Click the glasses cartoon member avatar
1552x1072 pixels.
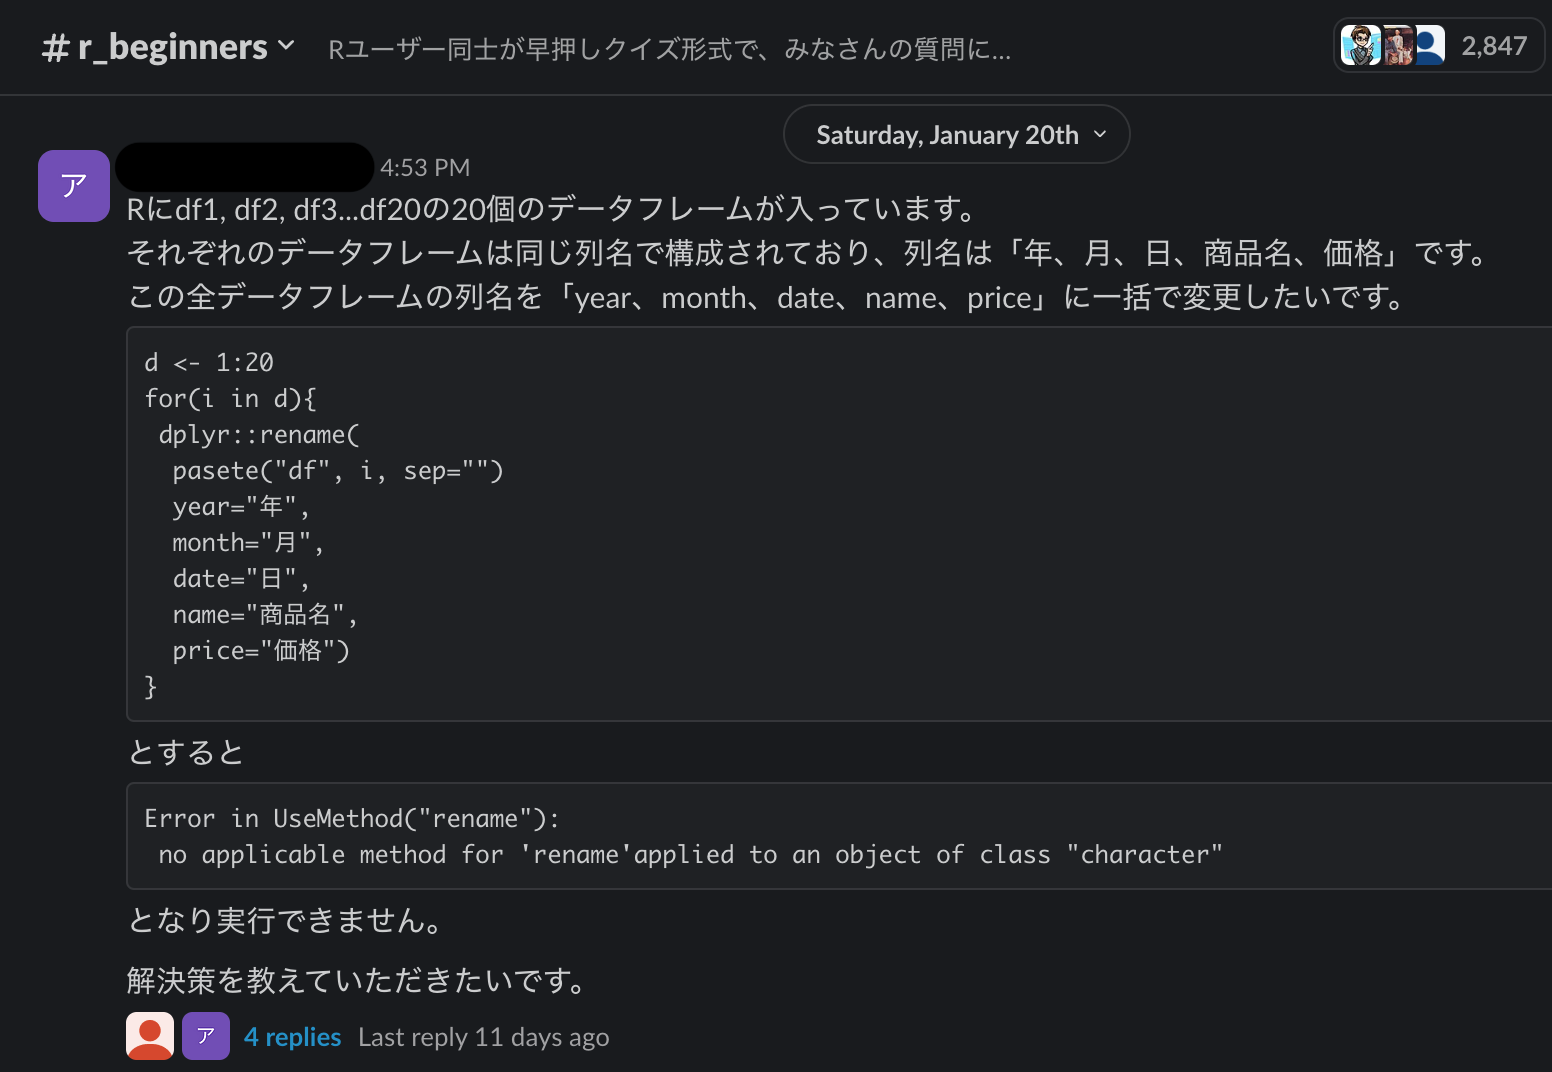click(x=1360, y=46)
